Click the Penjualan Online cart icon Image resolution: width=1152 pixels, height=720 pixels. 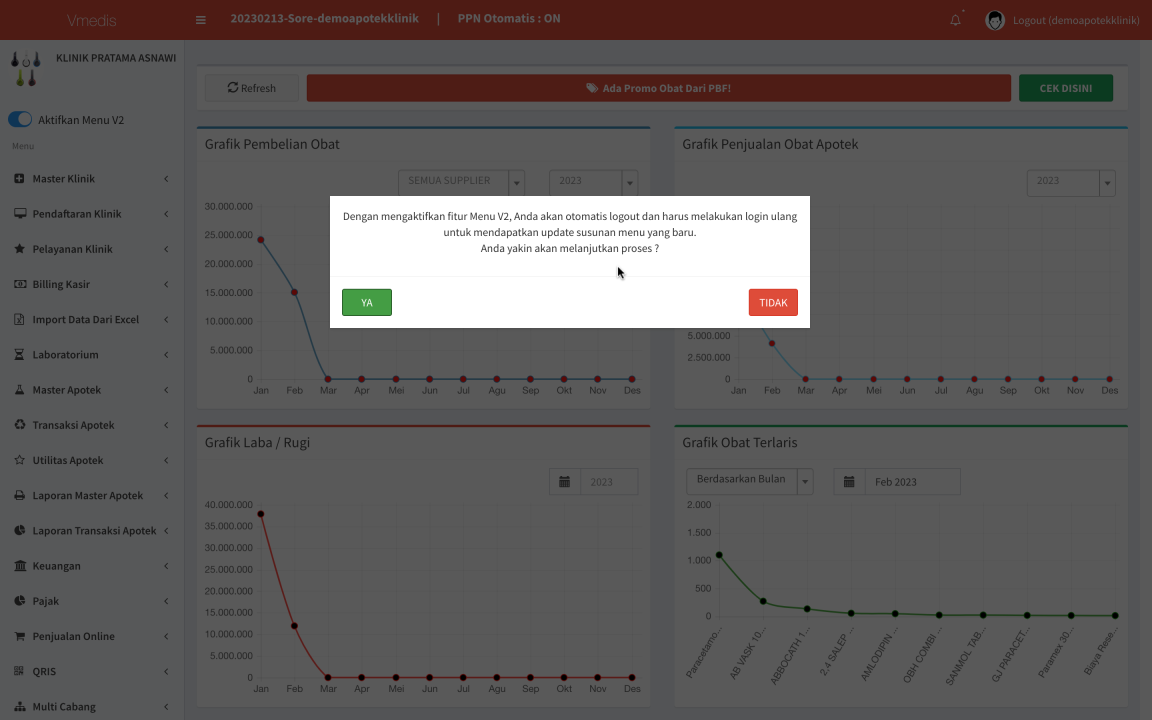[20, 636]
